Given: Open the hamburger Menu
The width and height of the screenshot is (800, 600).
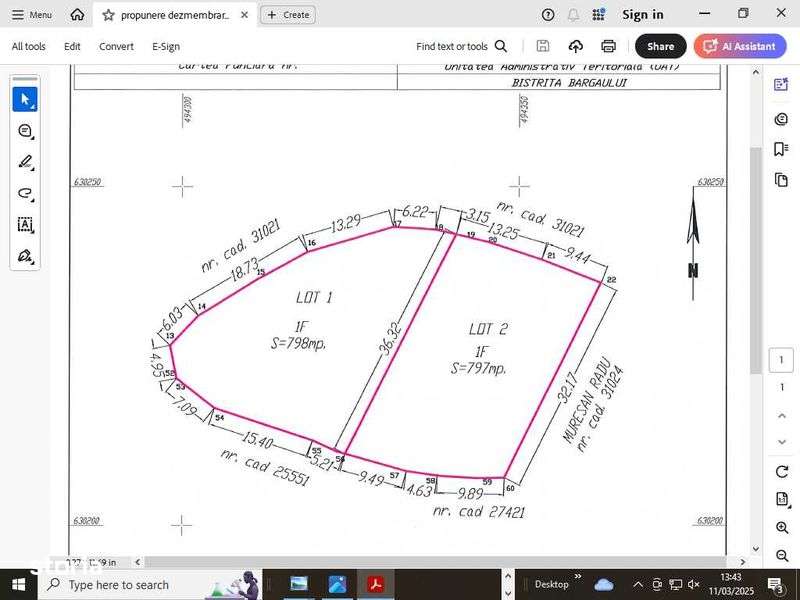Looking at the screenshot, I should (32, 15).
